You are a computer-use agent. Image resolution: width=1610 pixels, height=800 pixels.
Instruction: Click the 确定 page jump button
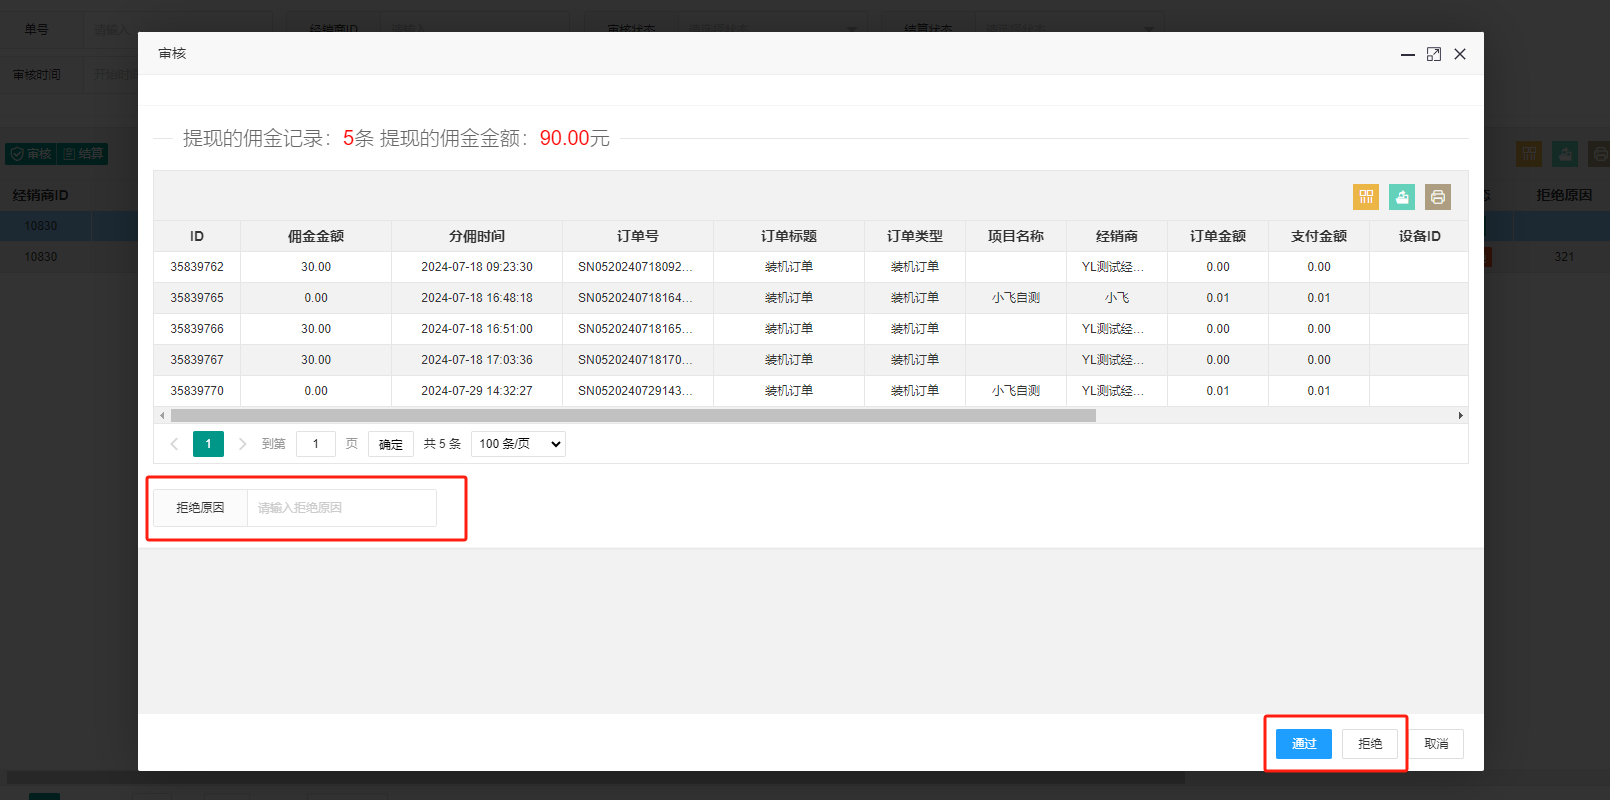391,444
